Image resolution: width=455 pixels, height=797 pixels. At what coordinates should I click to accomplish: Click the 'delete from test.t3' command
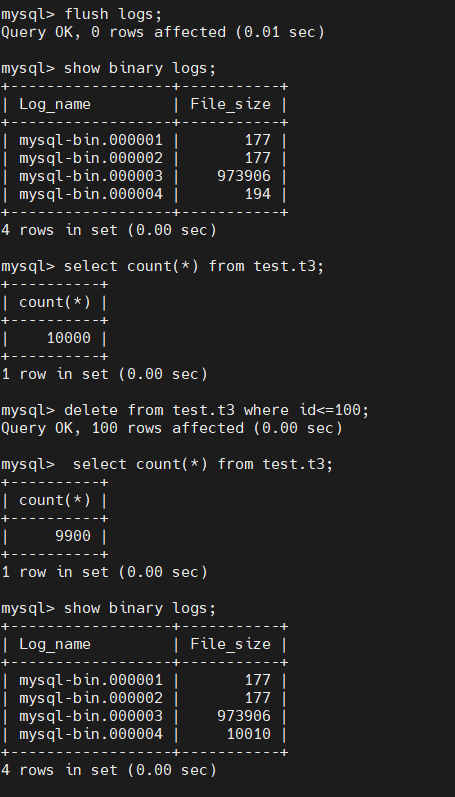point(216,410)
